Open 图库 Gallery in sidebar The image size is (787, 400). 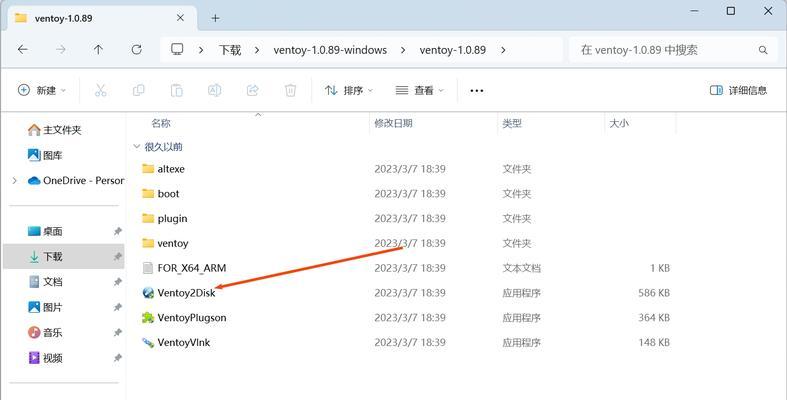coord(45,156)
